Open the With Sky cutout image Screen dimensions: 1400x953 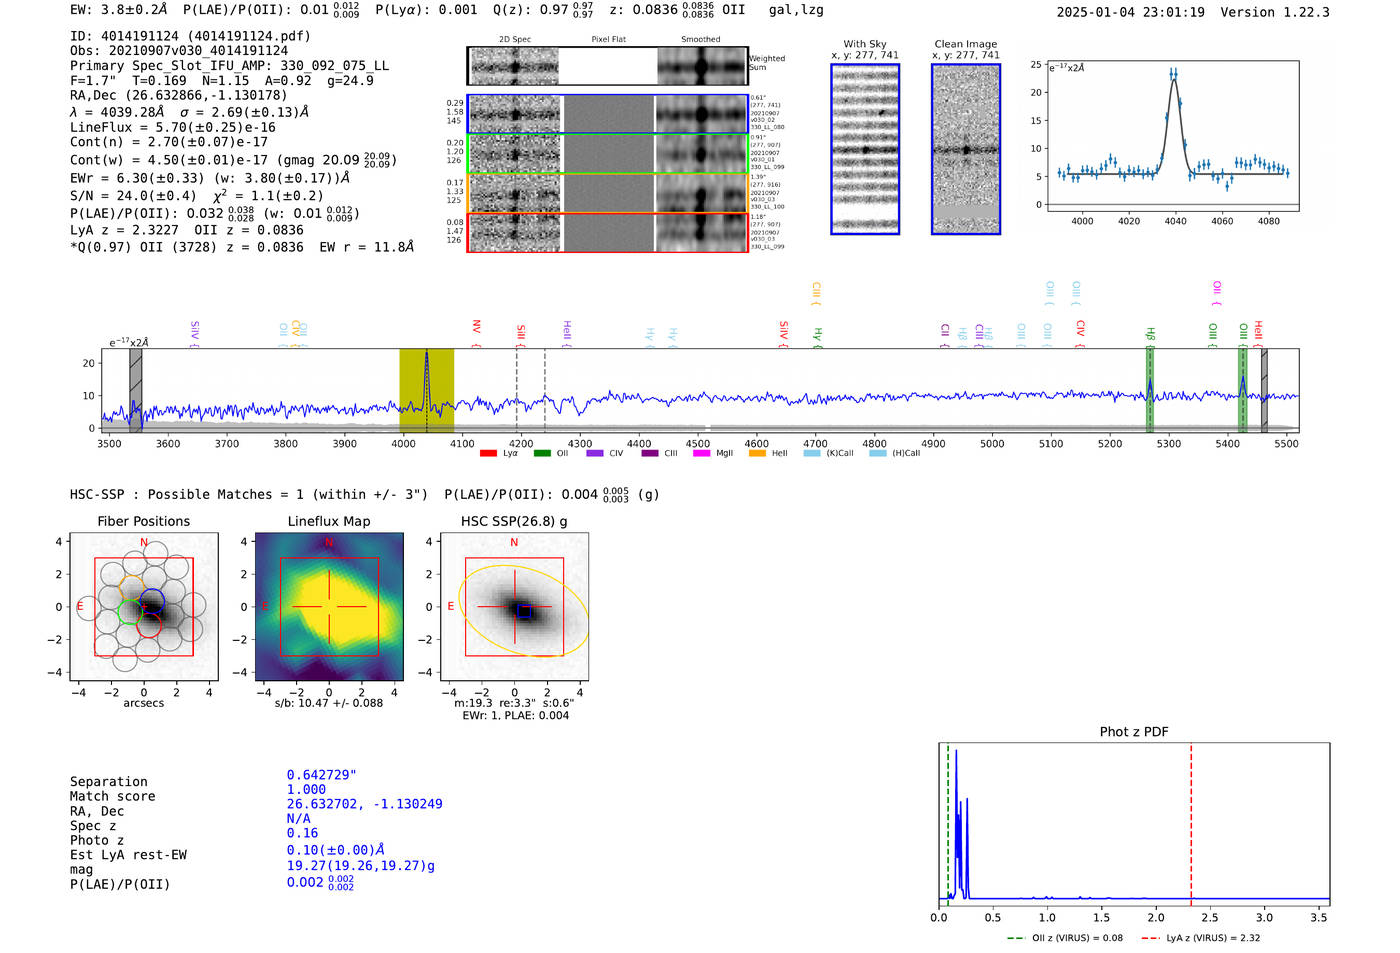point(865,149)
